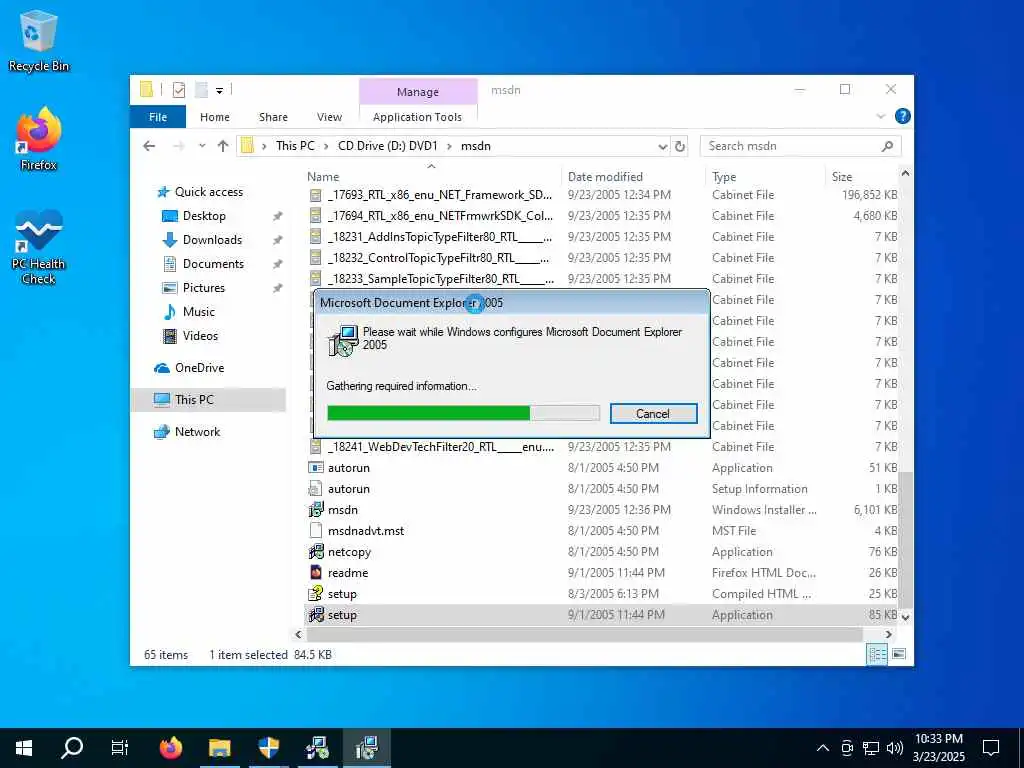The image size is (1024, 768).
Task: Open Task View on the taskbar
Action: 120,748
